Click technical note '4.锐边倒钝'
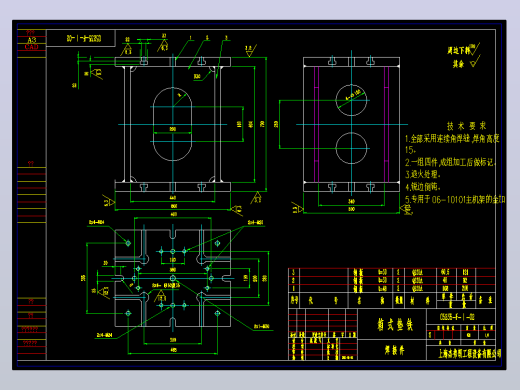This screenshot has width=520, height=390. pyautogui.click(x=423, y=187)
